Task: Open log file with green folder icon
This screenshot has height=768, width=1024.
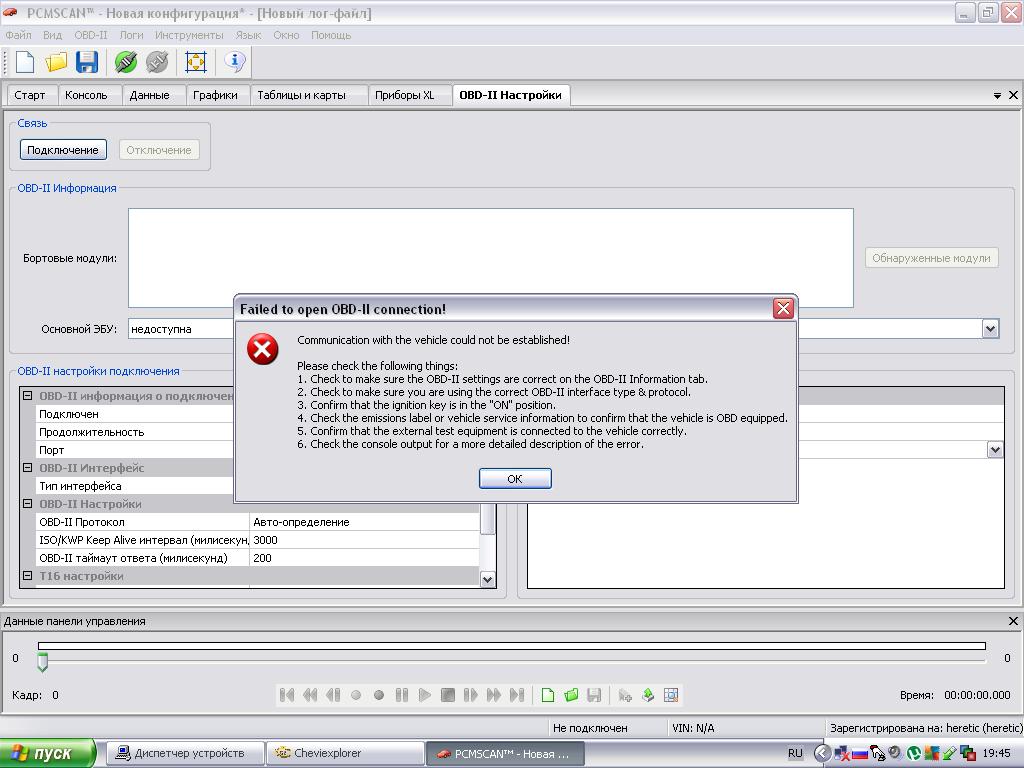Action: (571, 695)
